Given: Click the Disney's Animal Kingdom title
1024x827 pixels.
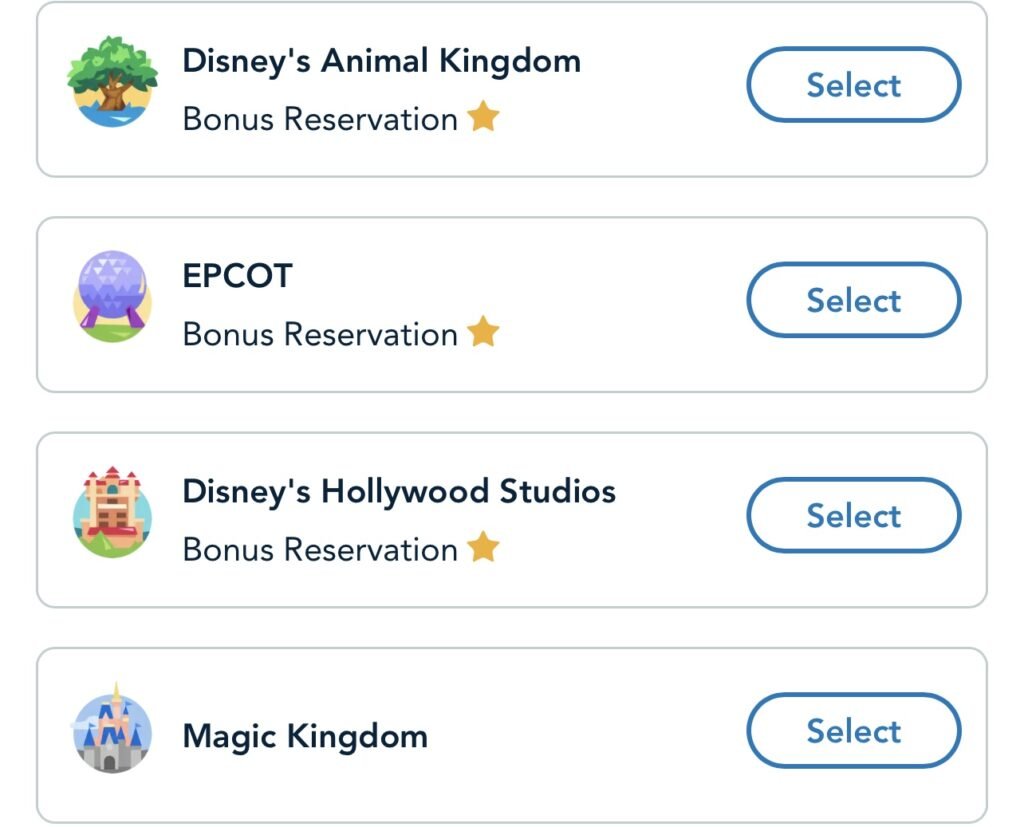Looking at the screenshot, I should point(381,61).
